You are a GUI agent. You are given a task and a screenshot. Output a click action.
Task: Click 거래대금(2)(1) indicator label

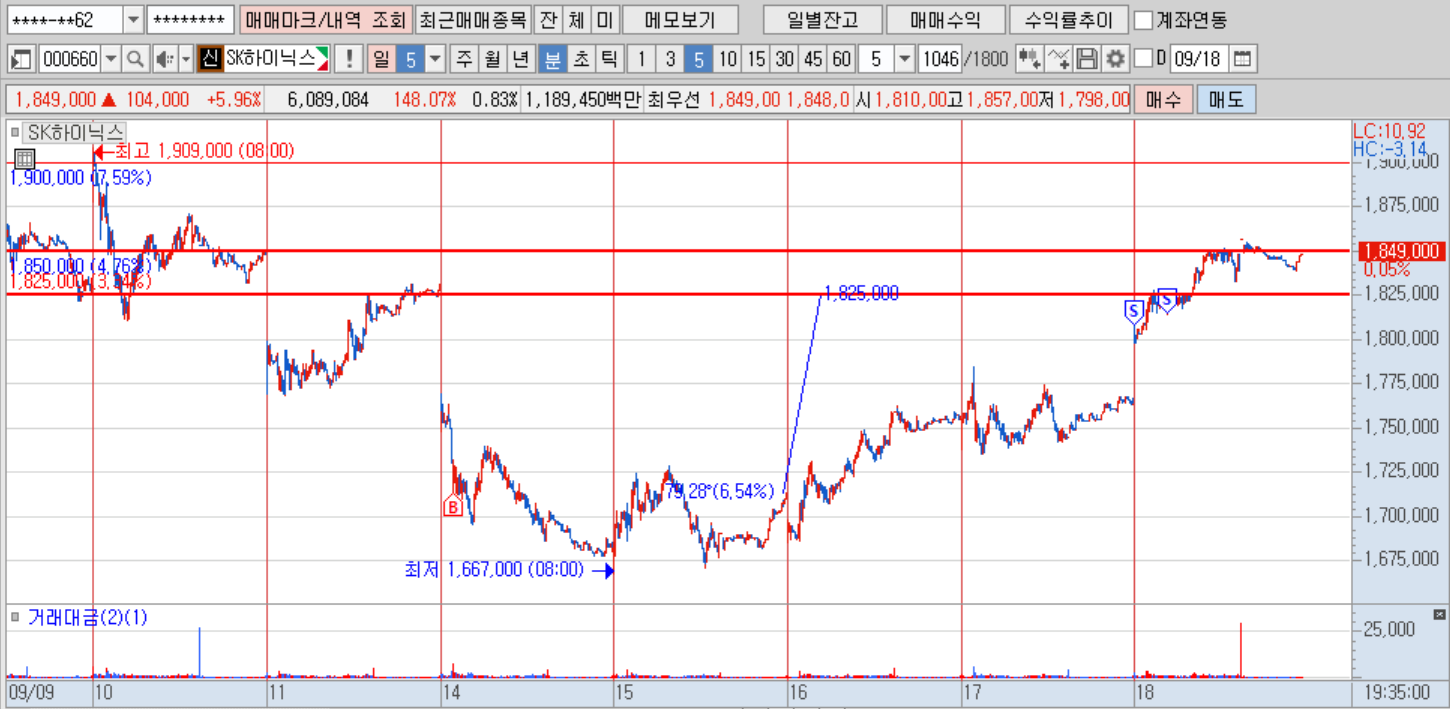(87, 617)
